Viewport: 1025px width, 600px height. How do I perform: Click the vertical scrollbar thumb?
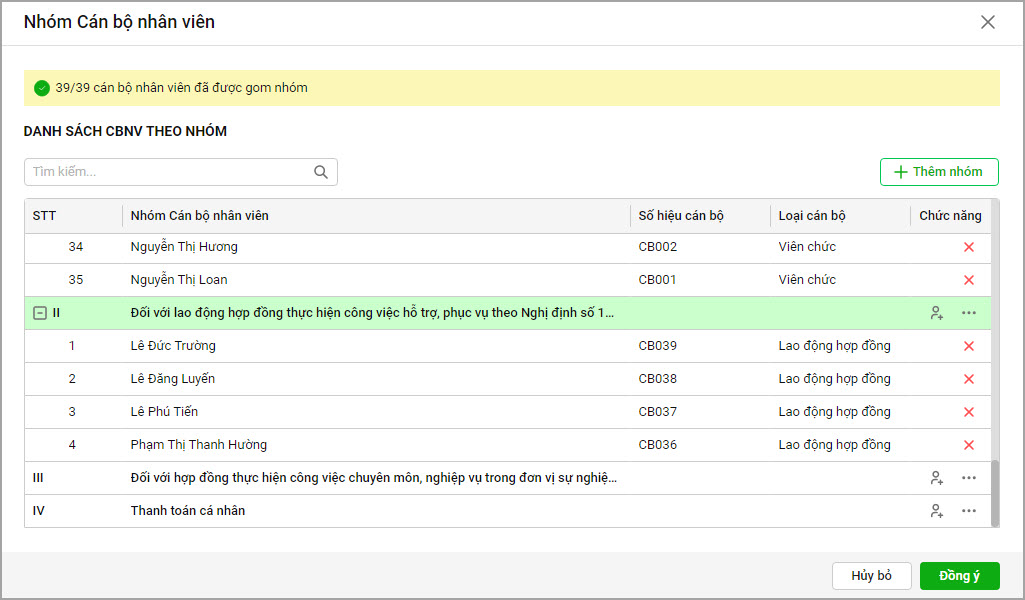point(994,492)
